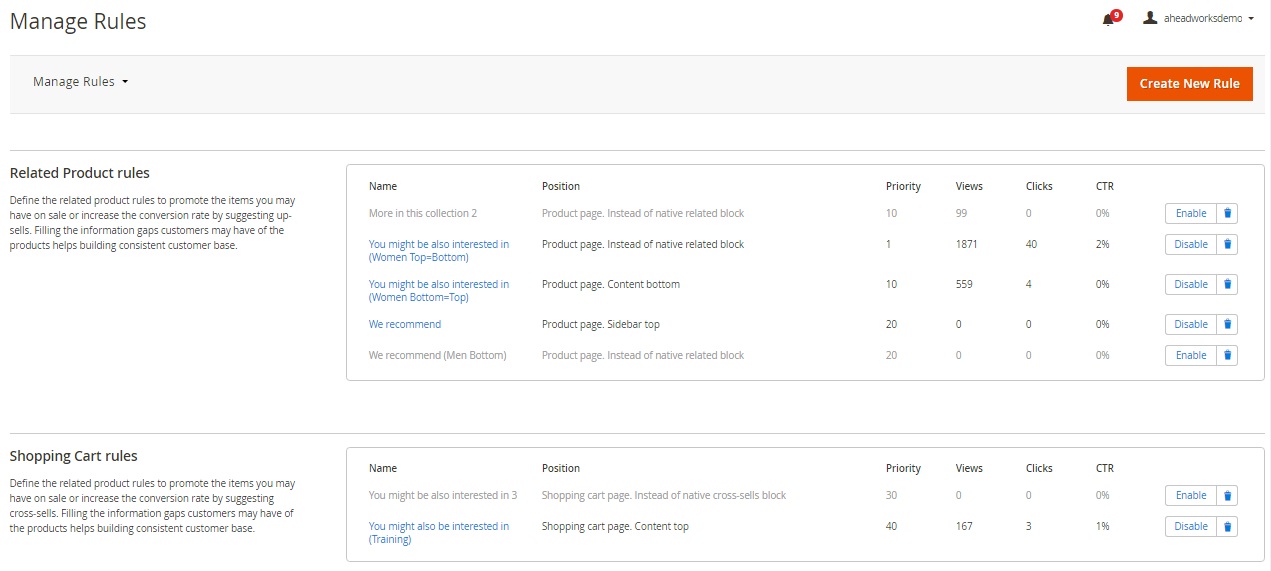Viewport: 1271px width, 571px height.
Task: Delete the 'More in this collection 2' rule
Action: 1227,213
